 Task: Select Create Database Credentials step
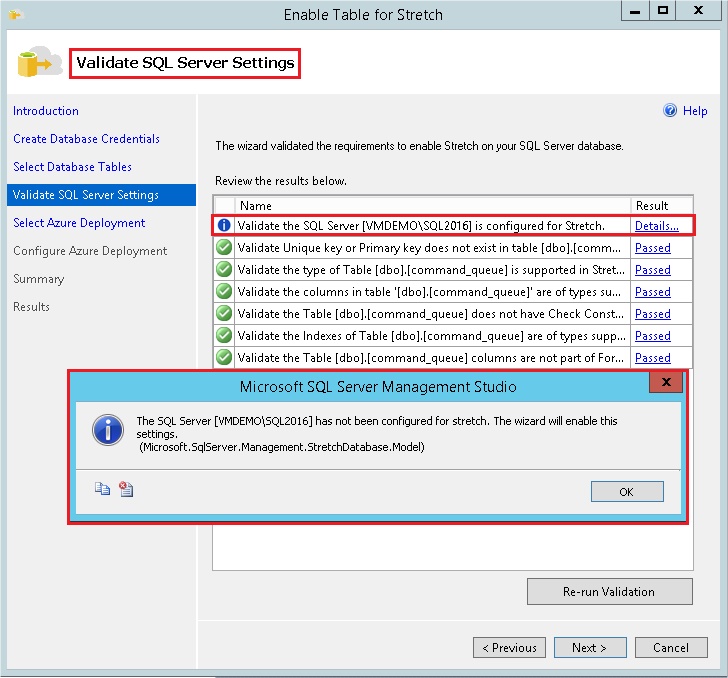(86, 139)
